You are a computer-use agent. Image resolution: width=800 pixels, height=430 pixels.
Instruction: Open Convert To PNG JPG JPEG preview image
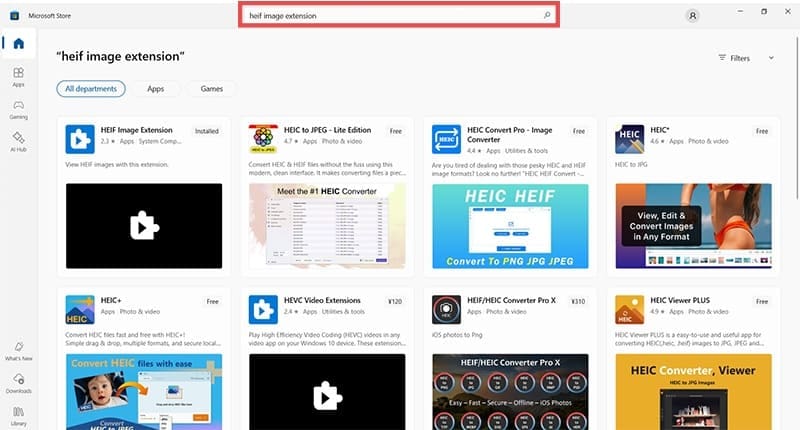[510, 226]
